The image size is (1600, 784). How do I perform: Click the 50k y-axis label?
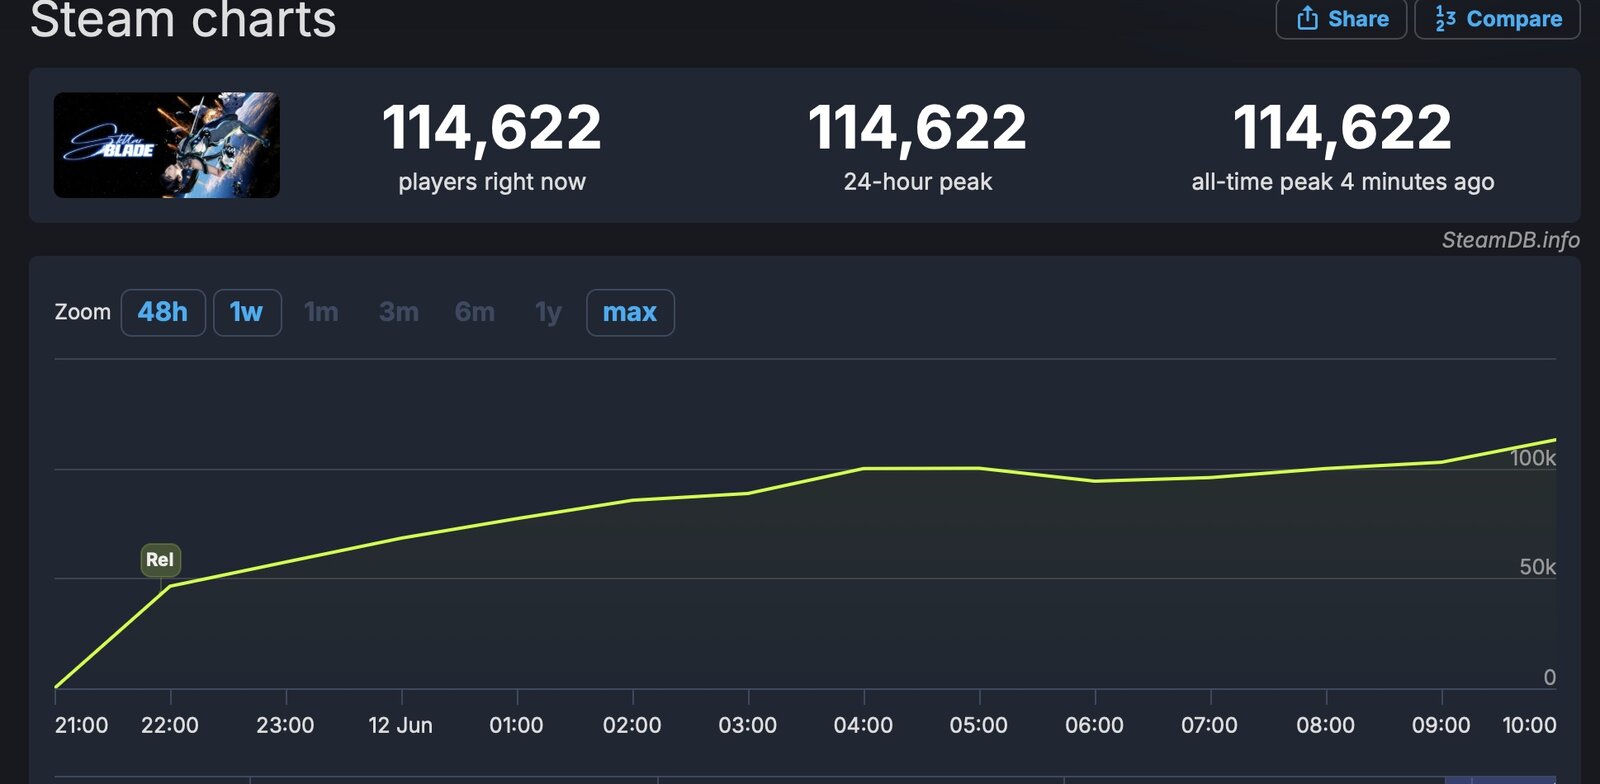[1538, 567]
